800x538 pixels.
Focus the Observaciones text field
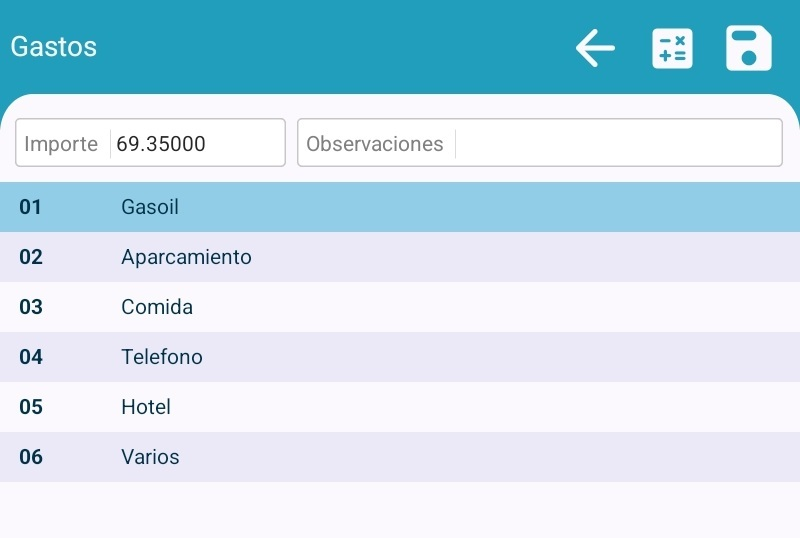coord(616,144)
